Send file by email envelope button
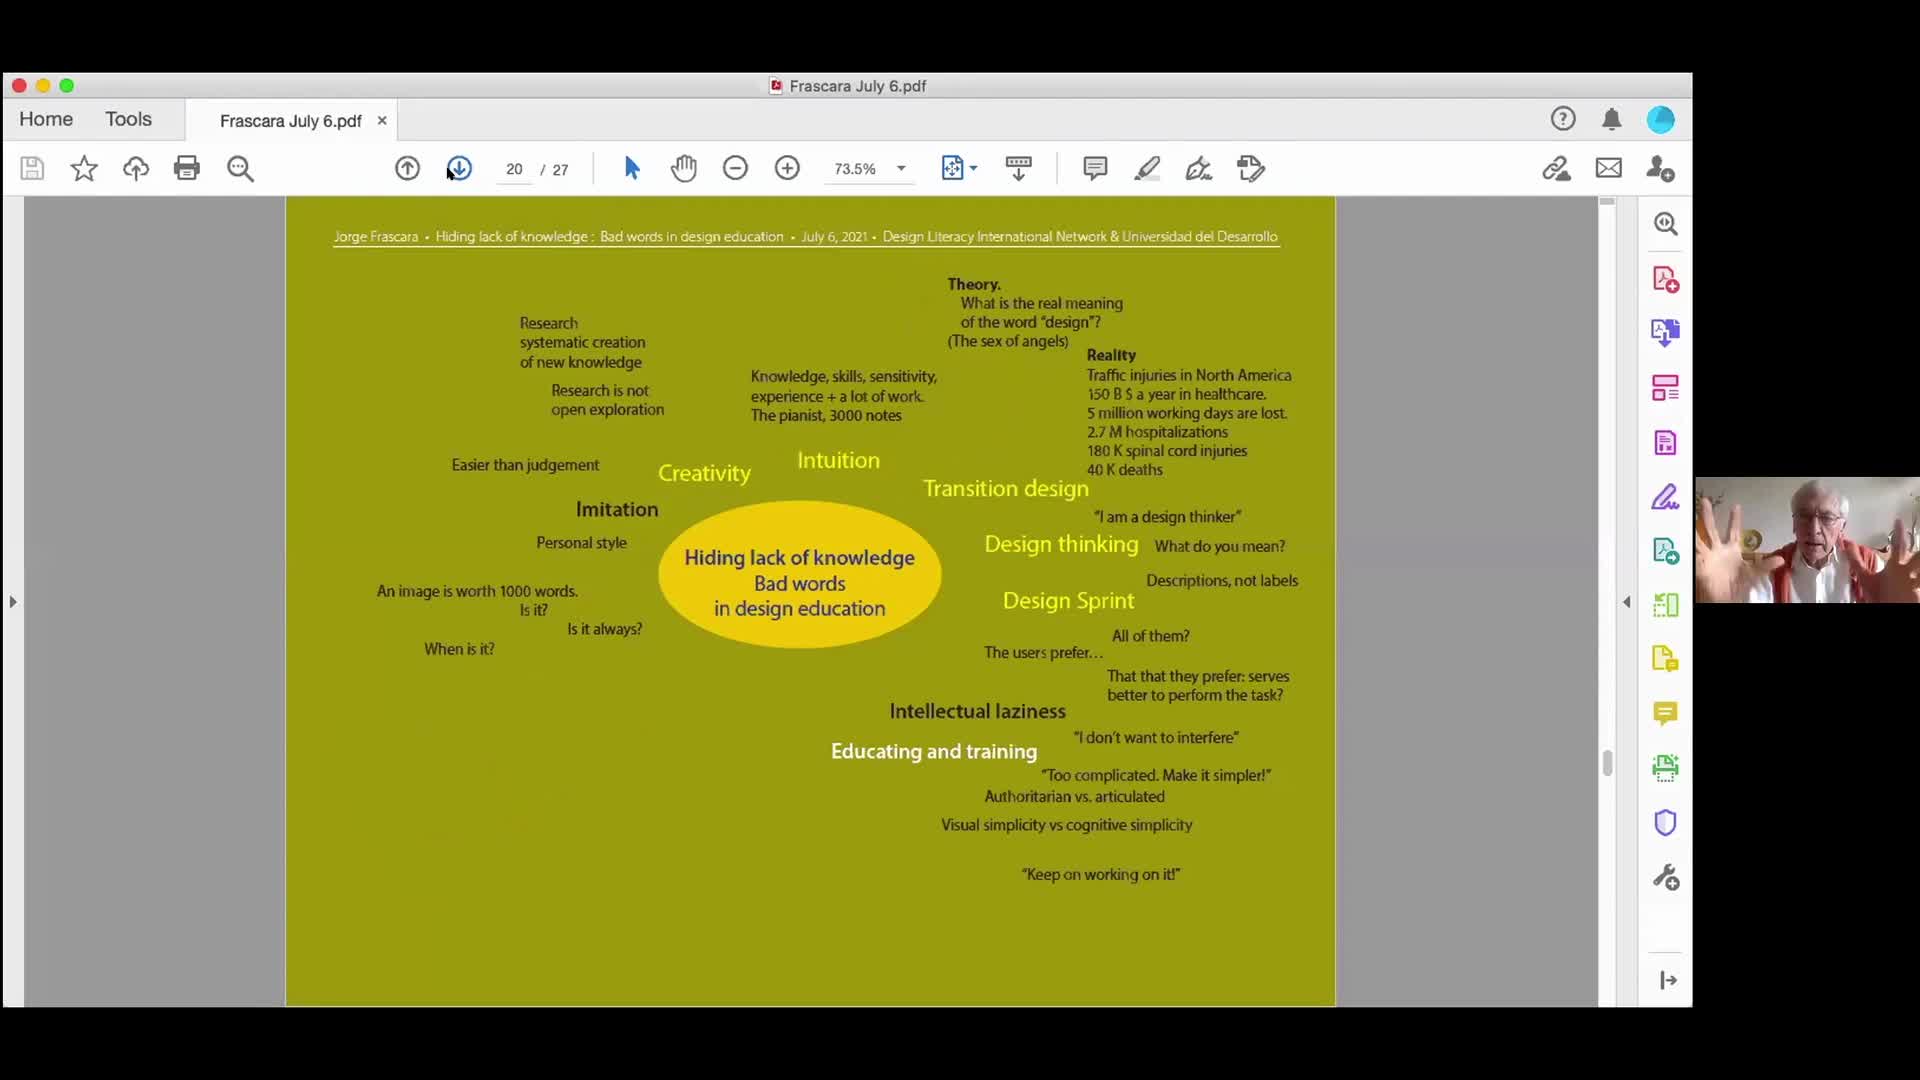1920x1080 pixels. (x=1609, y=168)
